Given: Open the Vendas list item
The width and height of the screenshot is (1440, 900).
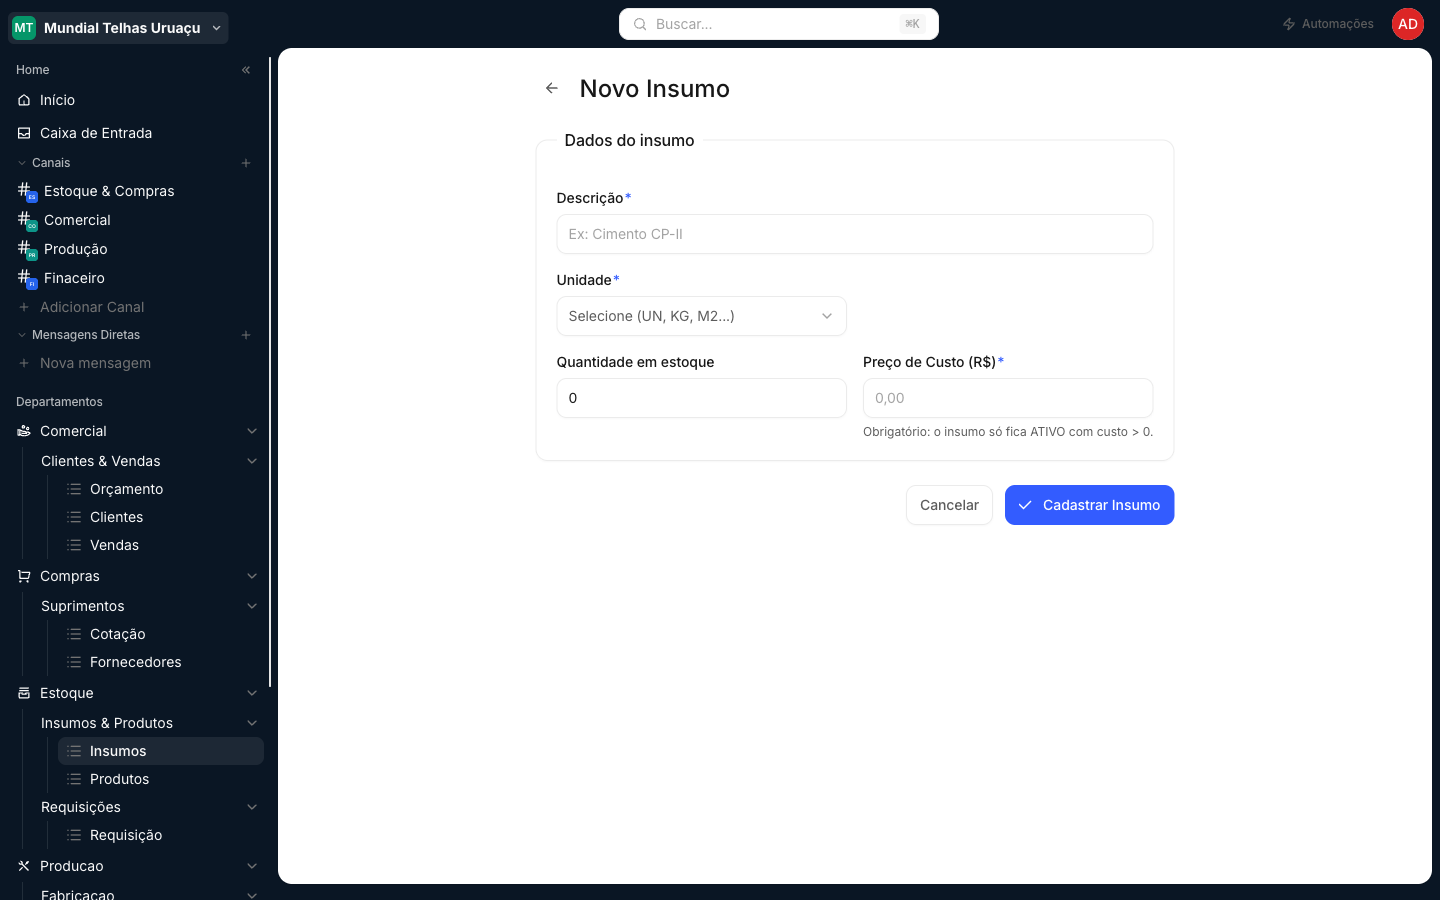Looking at the screenshot, I should tap(161, 545).
